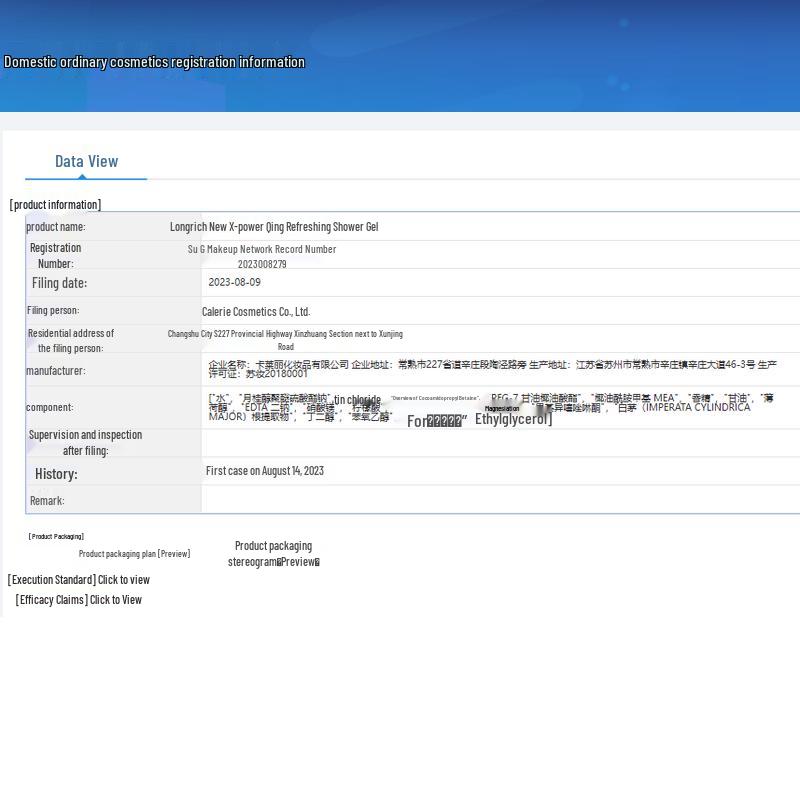Click the Remark: row label
This screenshot has height=800, width=800.
point(47,501)
